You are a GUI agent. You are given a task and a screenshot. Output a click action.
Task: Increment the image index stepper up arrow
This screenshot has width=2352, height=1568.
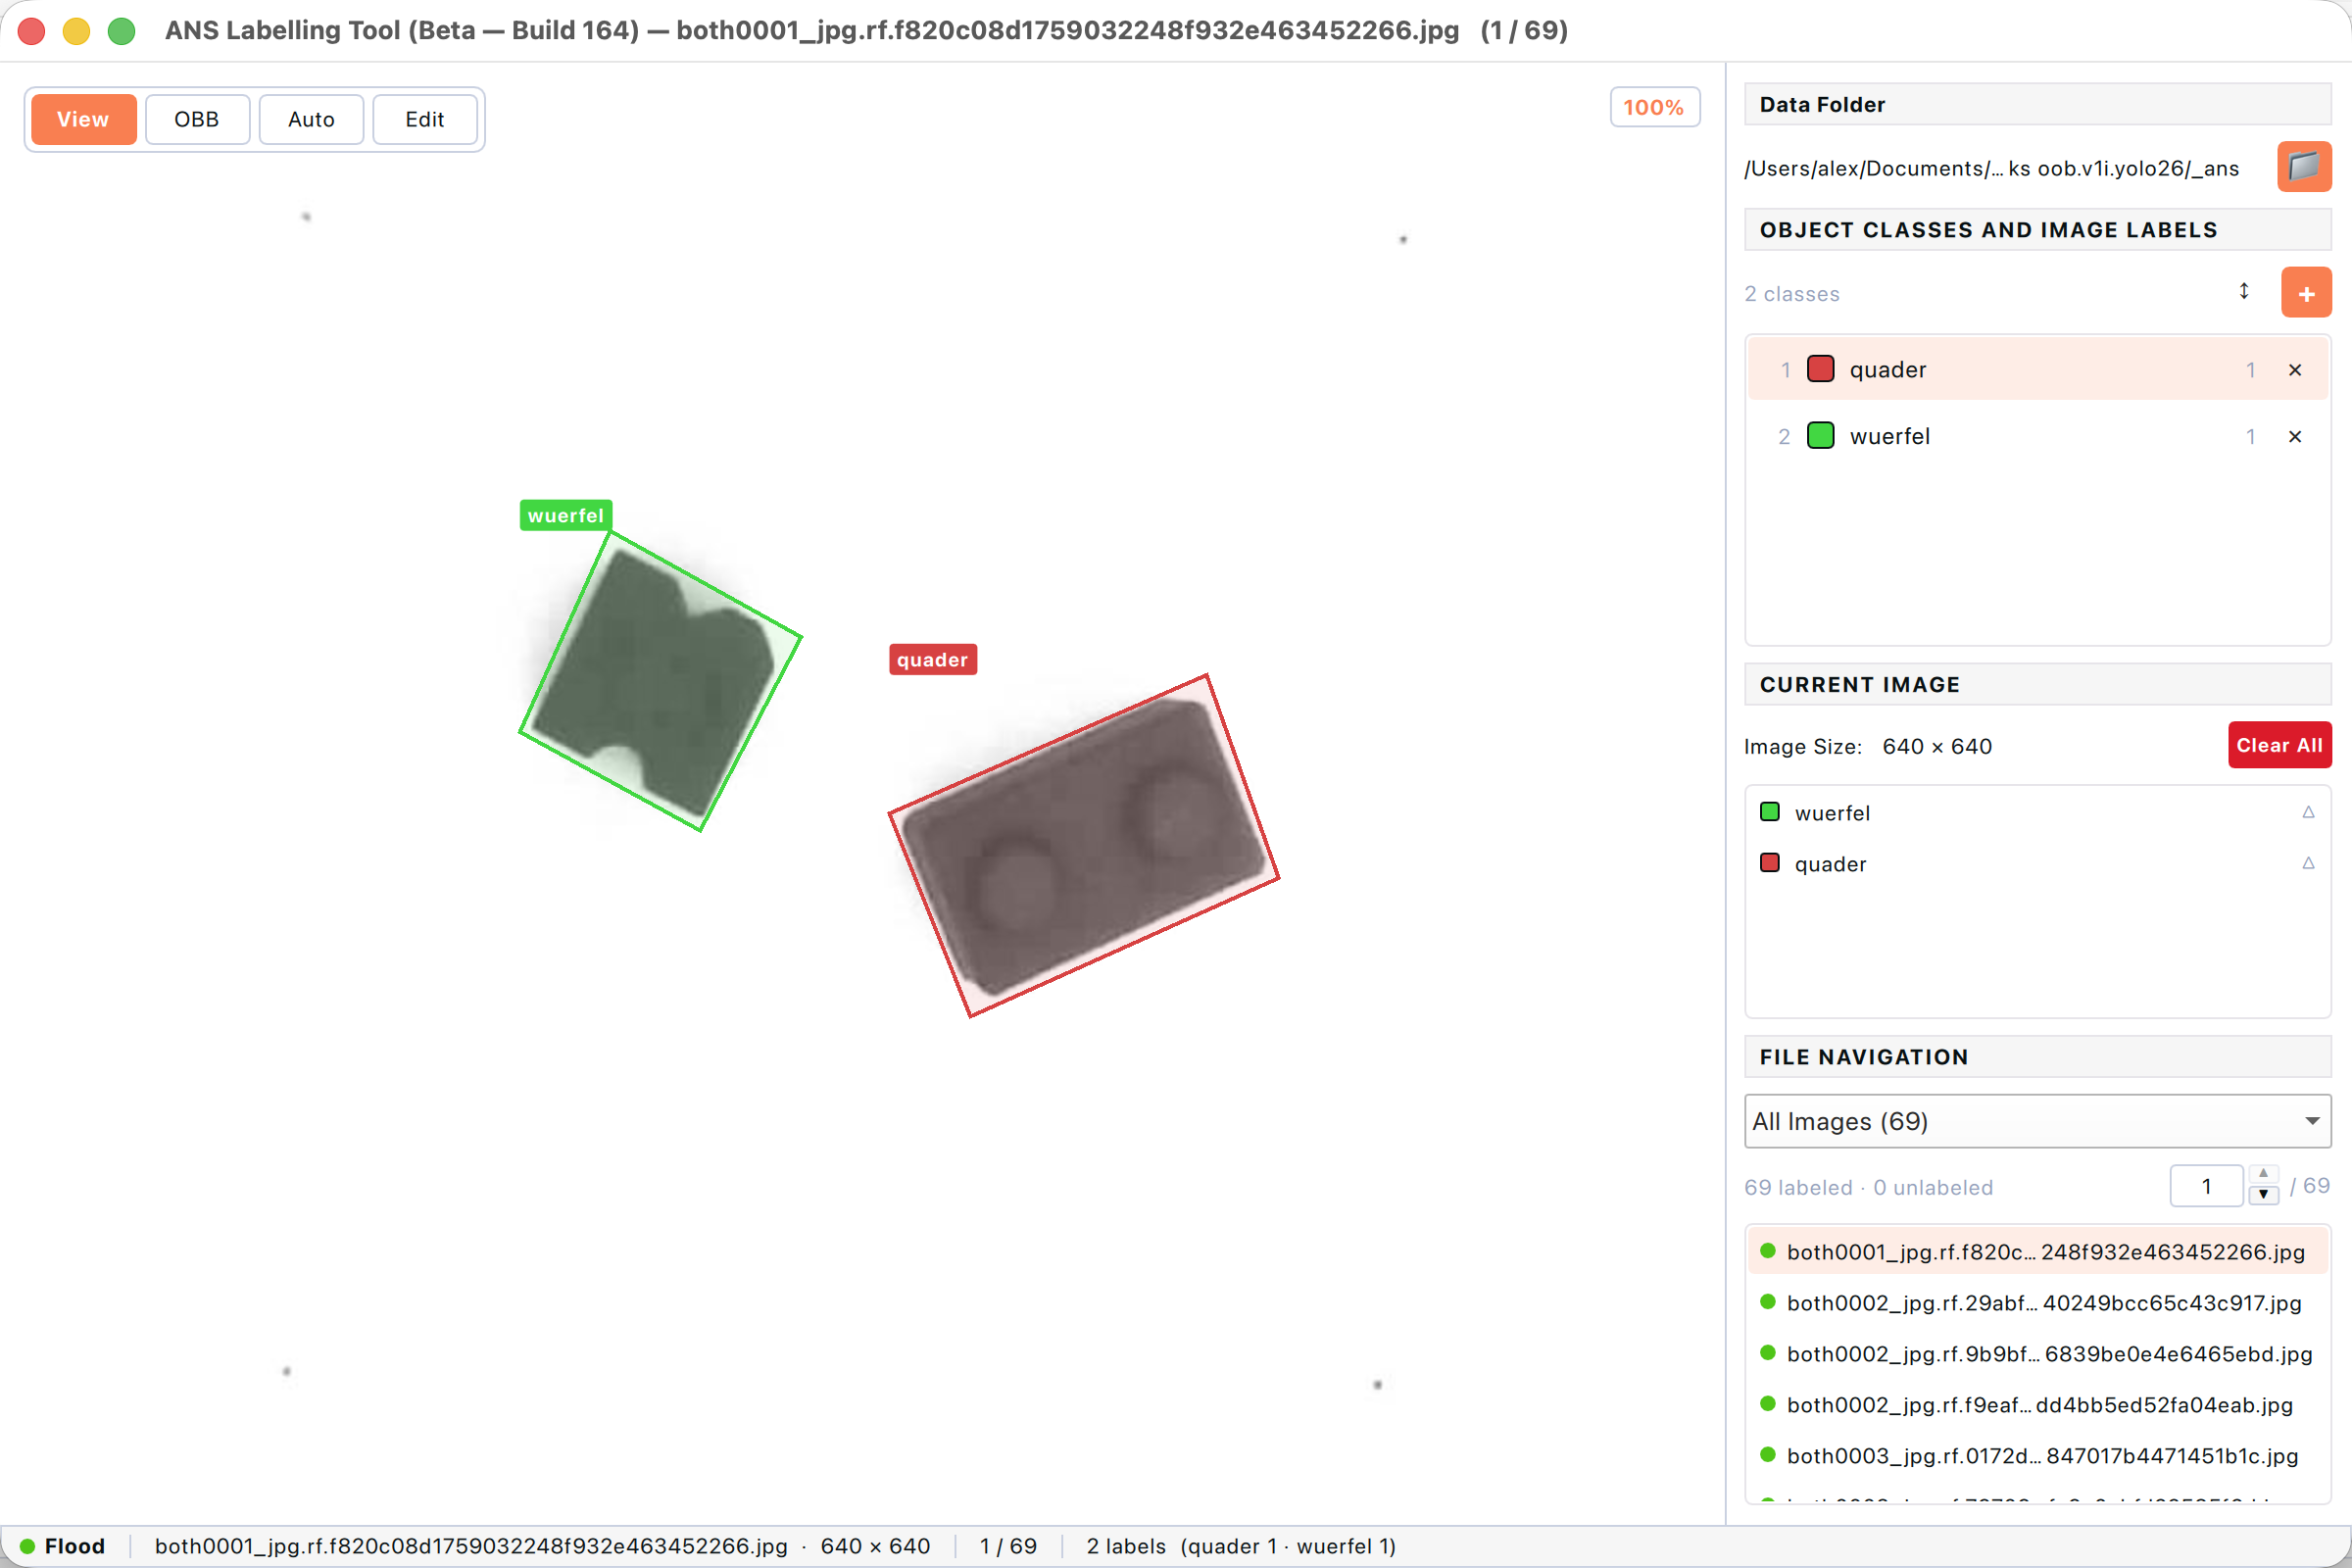tap(2263, 1174)
